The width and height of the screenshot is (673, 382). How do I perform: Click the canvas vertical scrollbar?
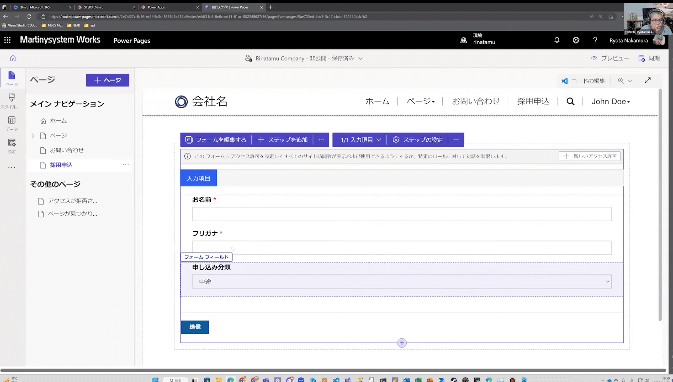[x=660, y=204]
